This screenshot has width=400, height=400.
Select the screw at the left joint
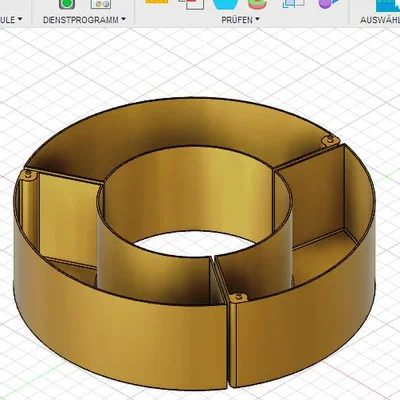(29, 174)
